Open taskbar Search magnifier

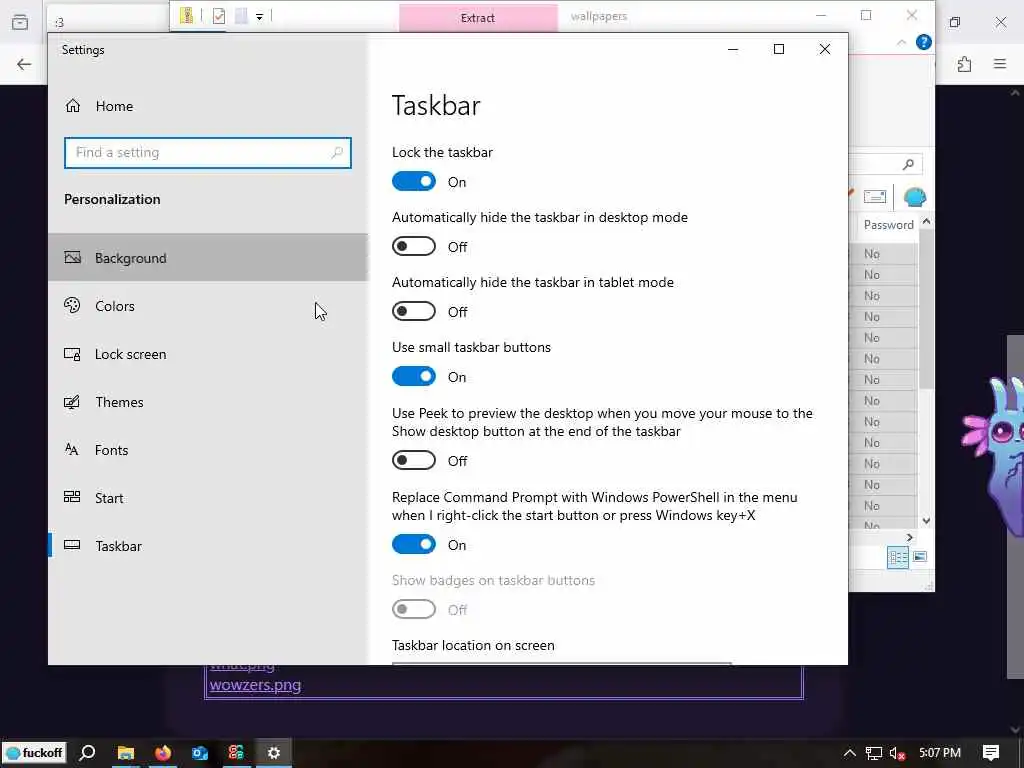(x=87, y=753)
